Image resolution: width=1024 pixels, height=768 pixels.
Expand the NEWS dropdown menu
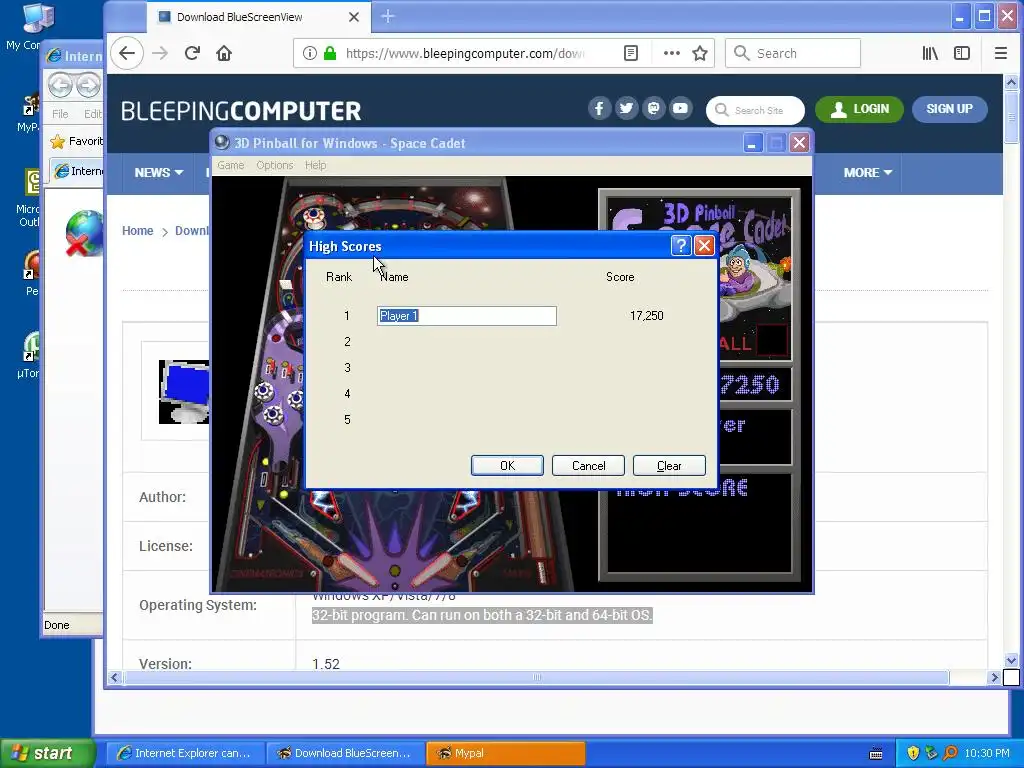pos(158,172)
